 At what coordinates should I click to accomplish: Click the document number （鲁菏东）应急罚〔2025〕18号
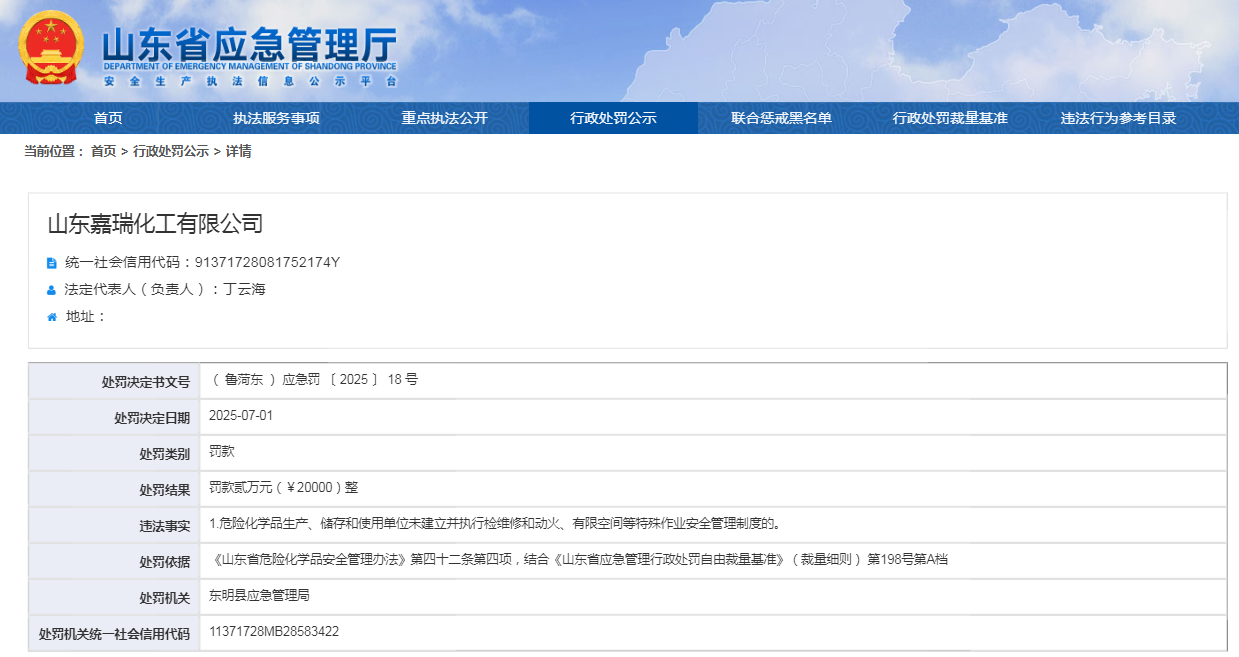tap(314, 380)
